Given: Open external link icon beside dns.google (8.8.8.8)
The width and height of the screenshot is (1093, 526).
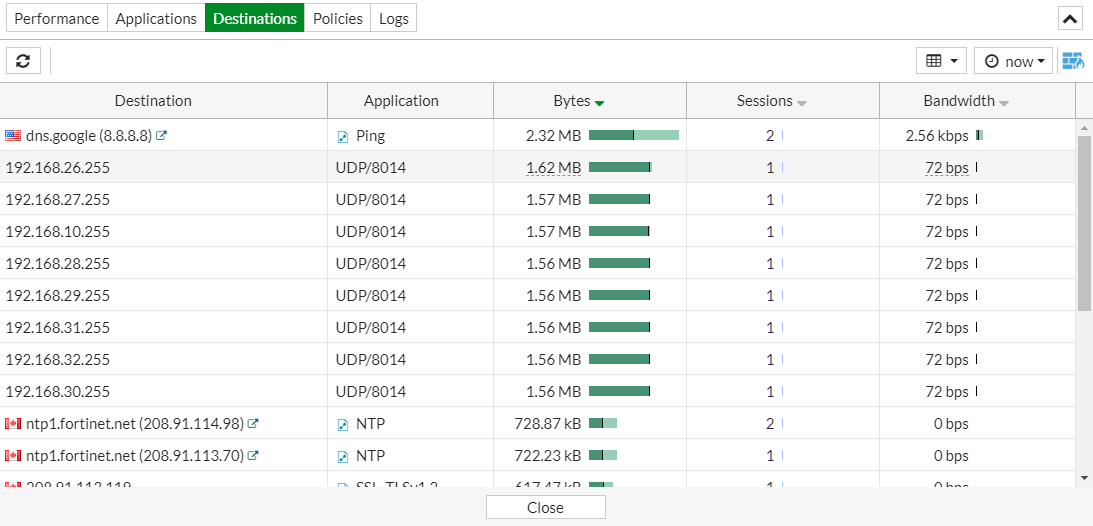Looking at the screenshot, I should coord(162,135).
